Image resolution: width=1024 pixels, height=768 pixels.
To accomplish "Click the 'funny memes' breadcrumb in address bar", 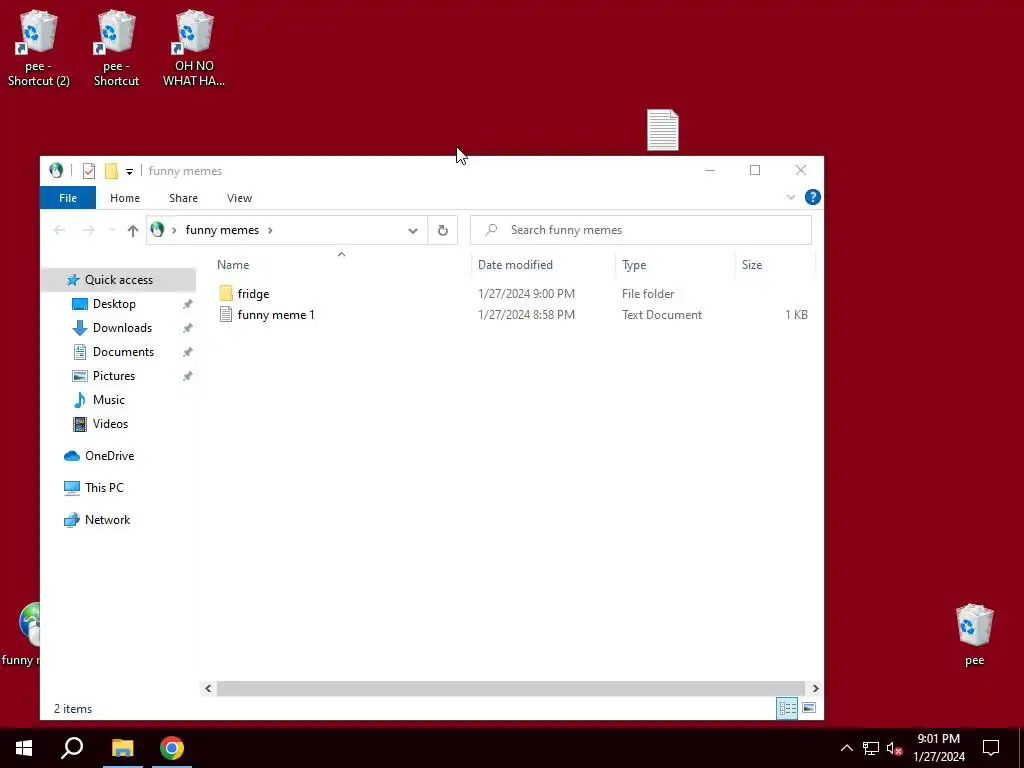I will (222, 230).
